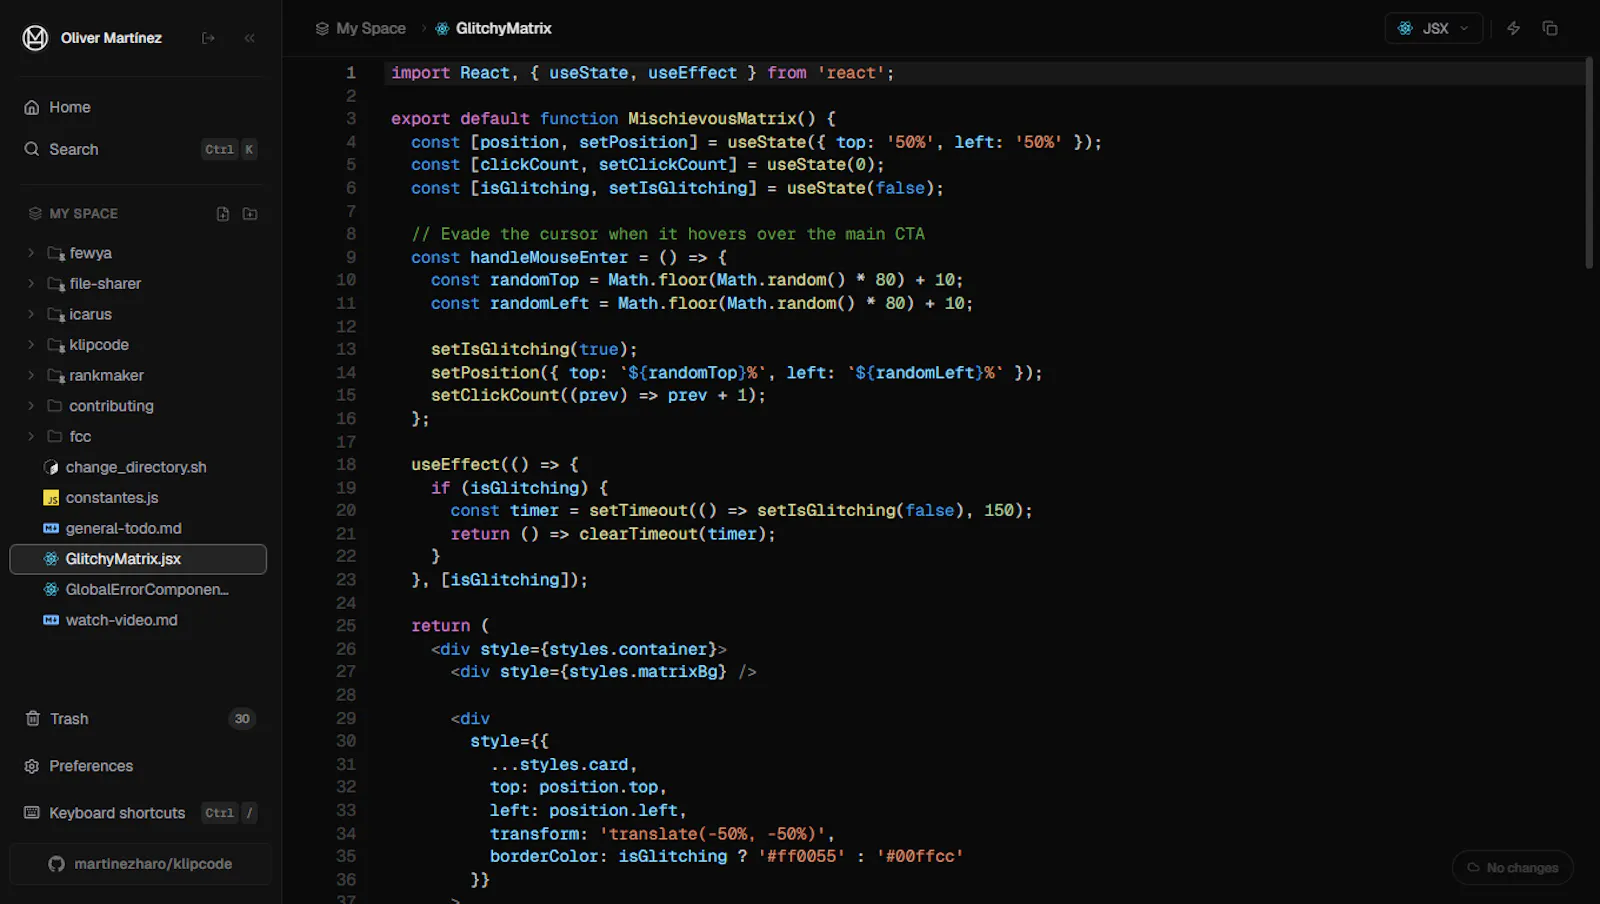
Task: Expand the klipcode folder chevron
Action: [31, 345]
